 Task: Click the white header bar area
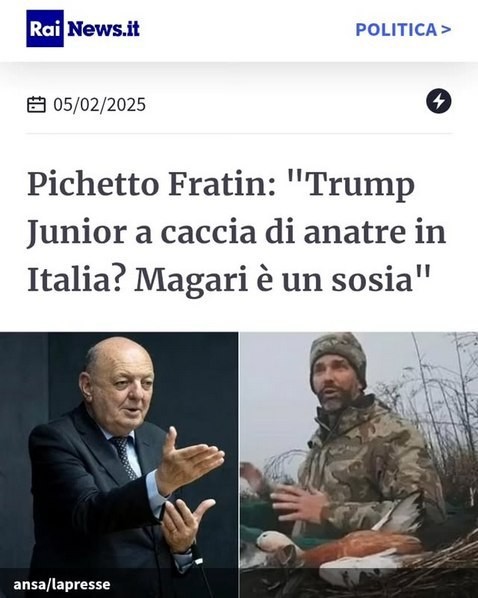[239, 31]
